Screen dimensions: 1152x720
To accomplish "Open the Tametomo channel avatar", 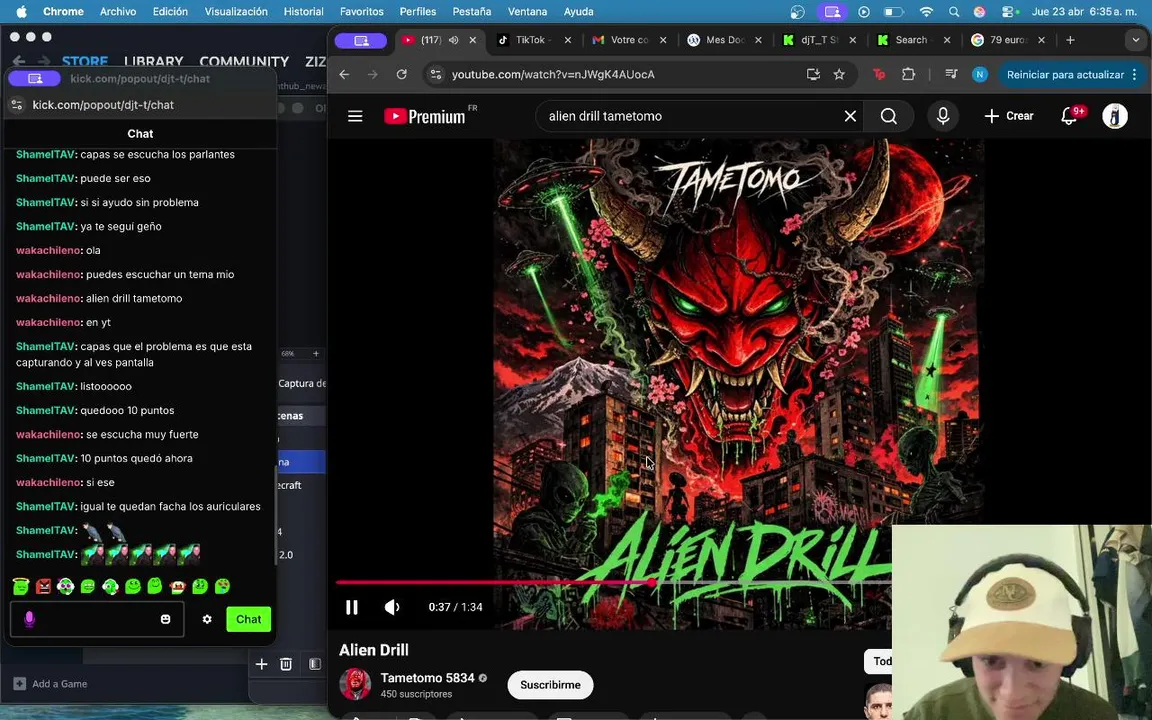I will coord(355,684).
